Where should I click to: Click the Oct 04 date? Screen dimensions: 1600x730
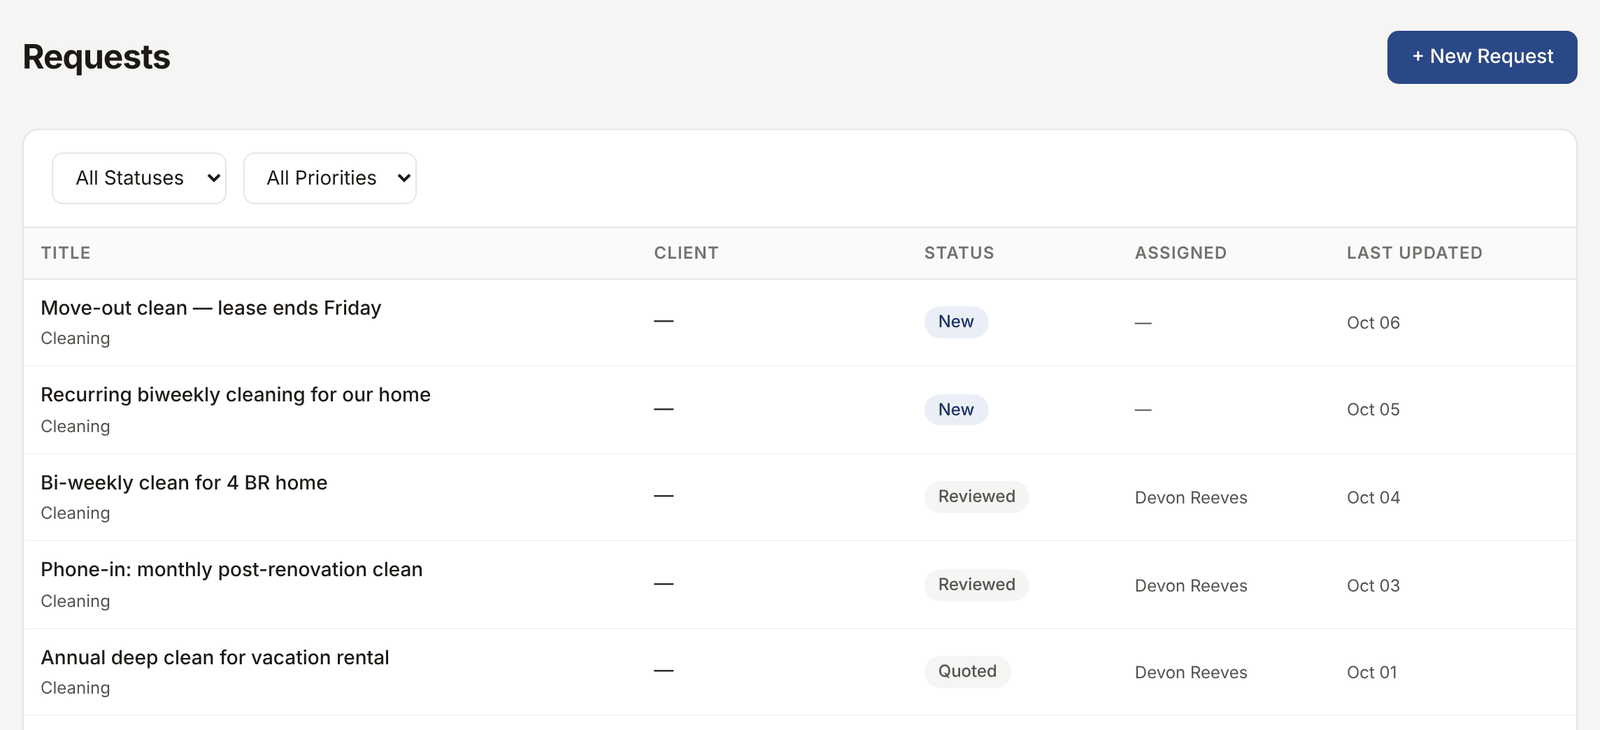tap(1373, 498)
